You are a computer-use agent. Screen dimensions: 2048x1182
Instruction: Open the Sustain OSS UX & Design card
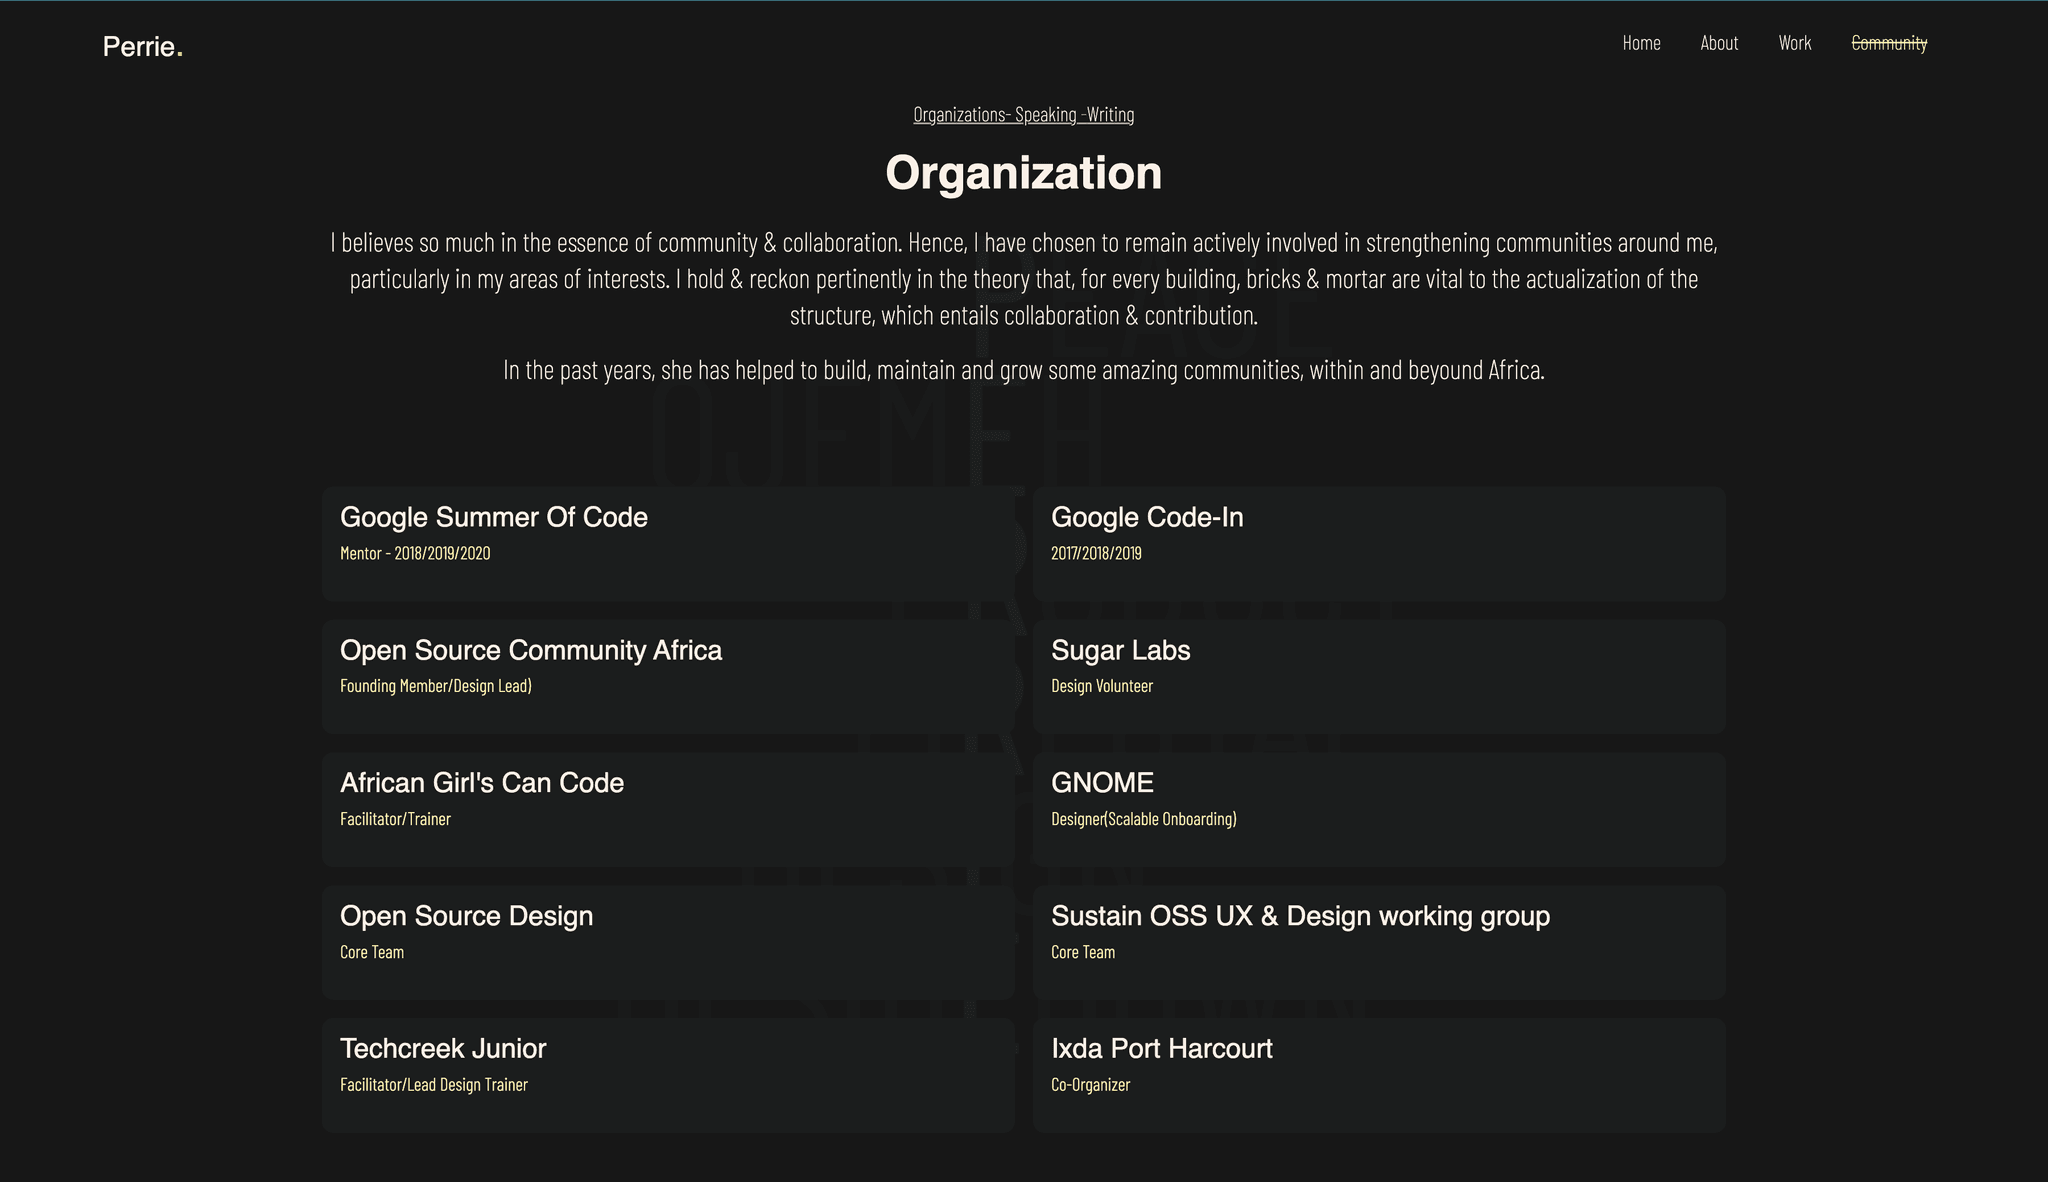(x=1379, y=942)
